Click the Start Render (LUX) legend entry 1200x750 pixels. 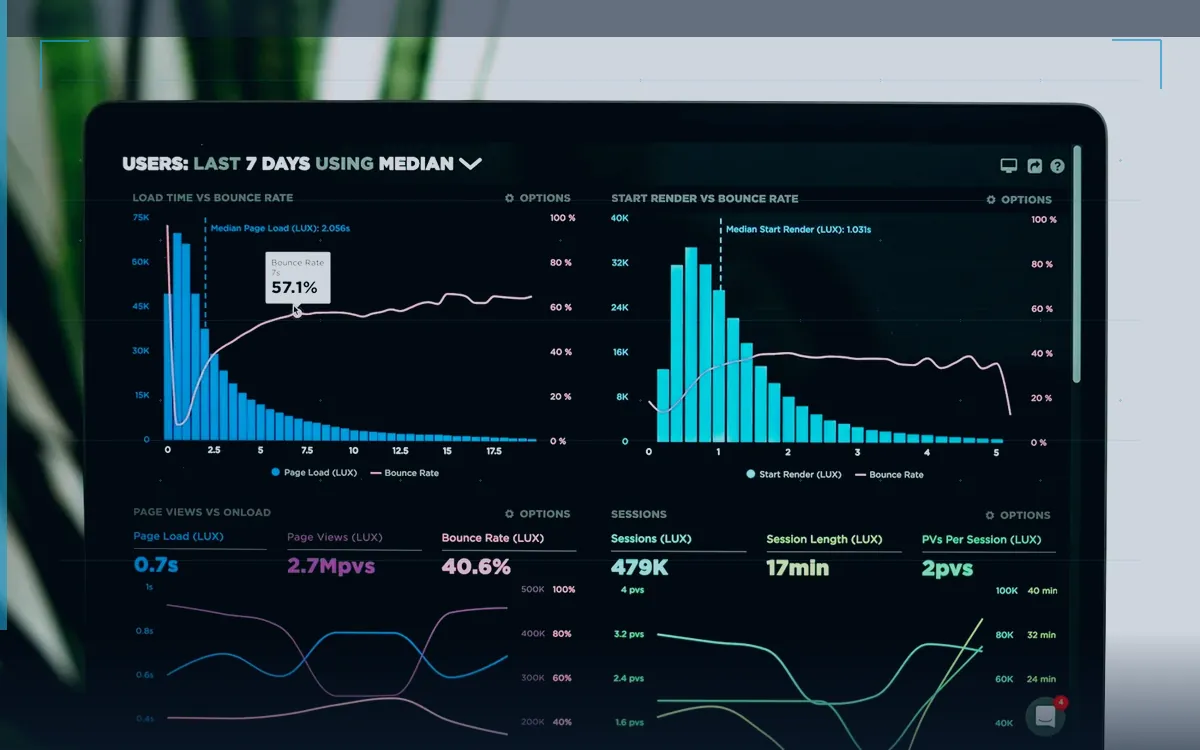(794, 474)
